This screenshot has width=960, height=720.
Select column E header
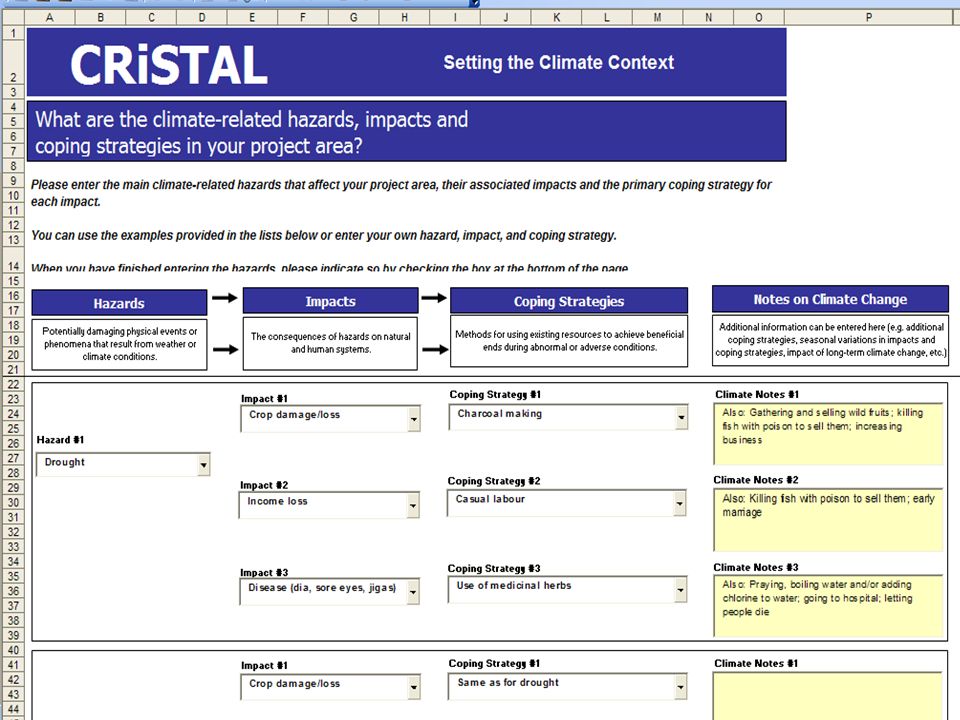coord(252,18)
